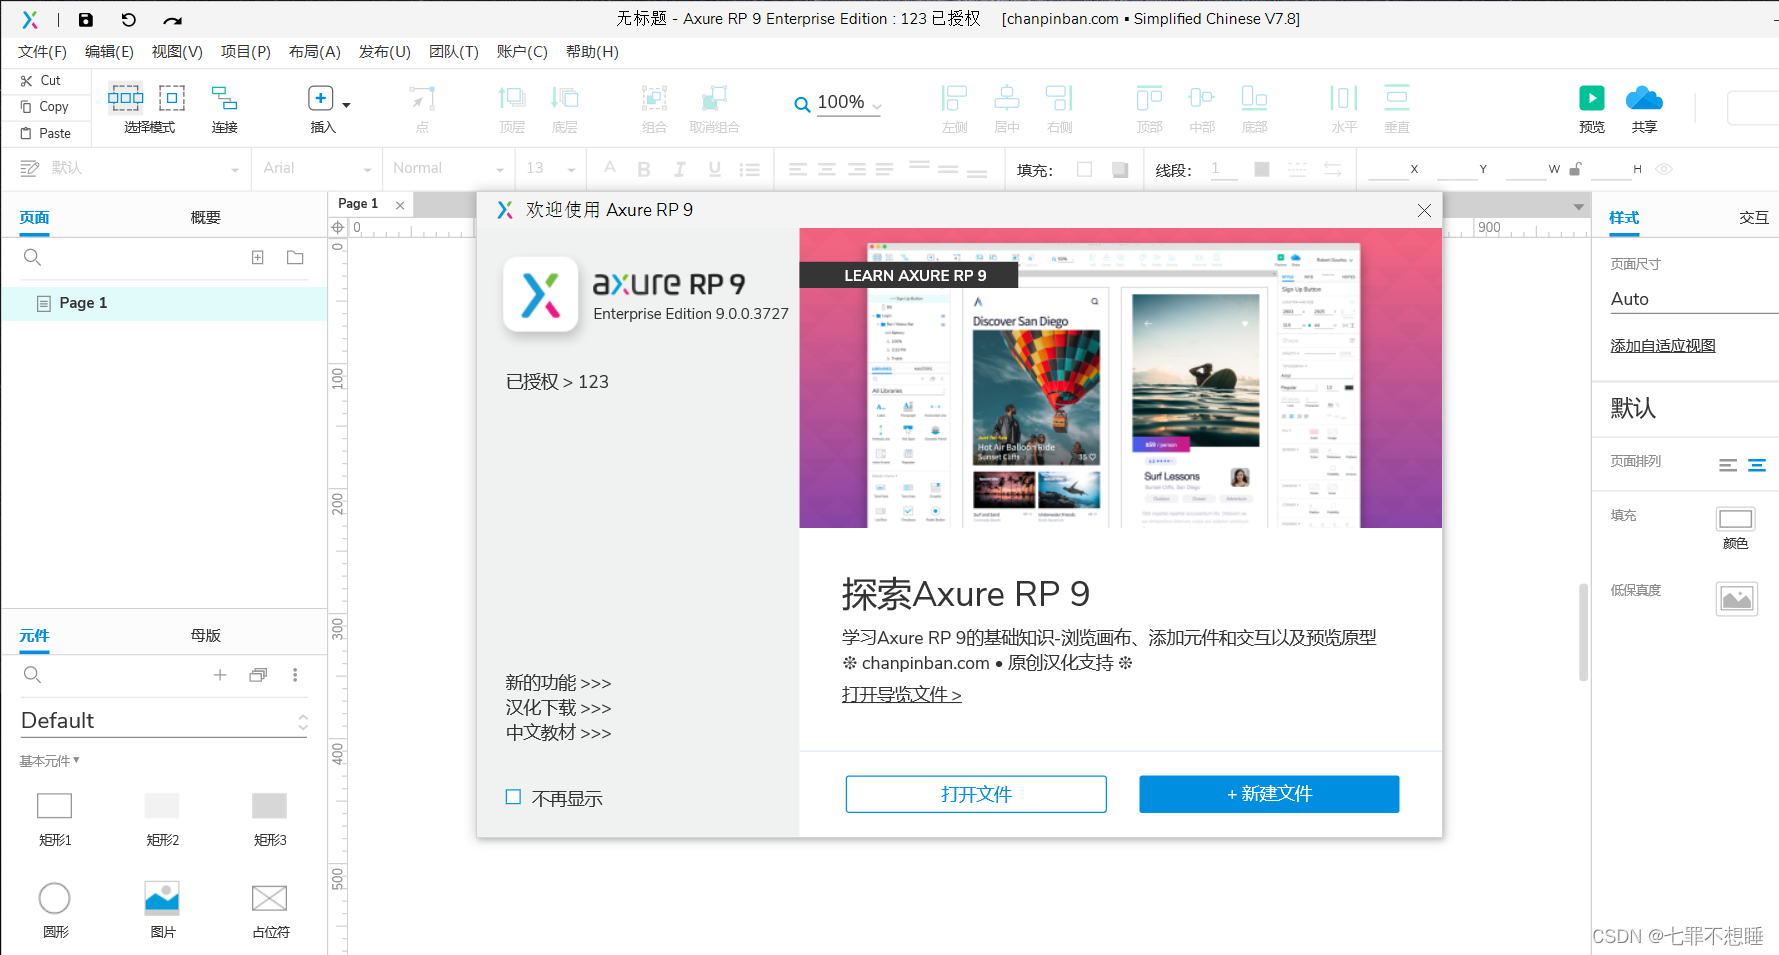This screenshot has width=1779, height=955.
Task: Click the 添加自适应视图 link
Action: [x=1662, y=346]
